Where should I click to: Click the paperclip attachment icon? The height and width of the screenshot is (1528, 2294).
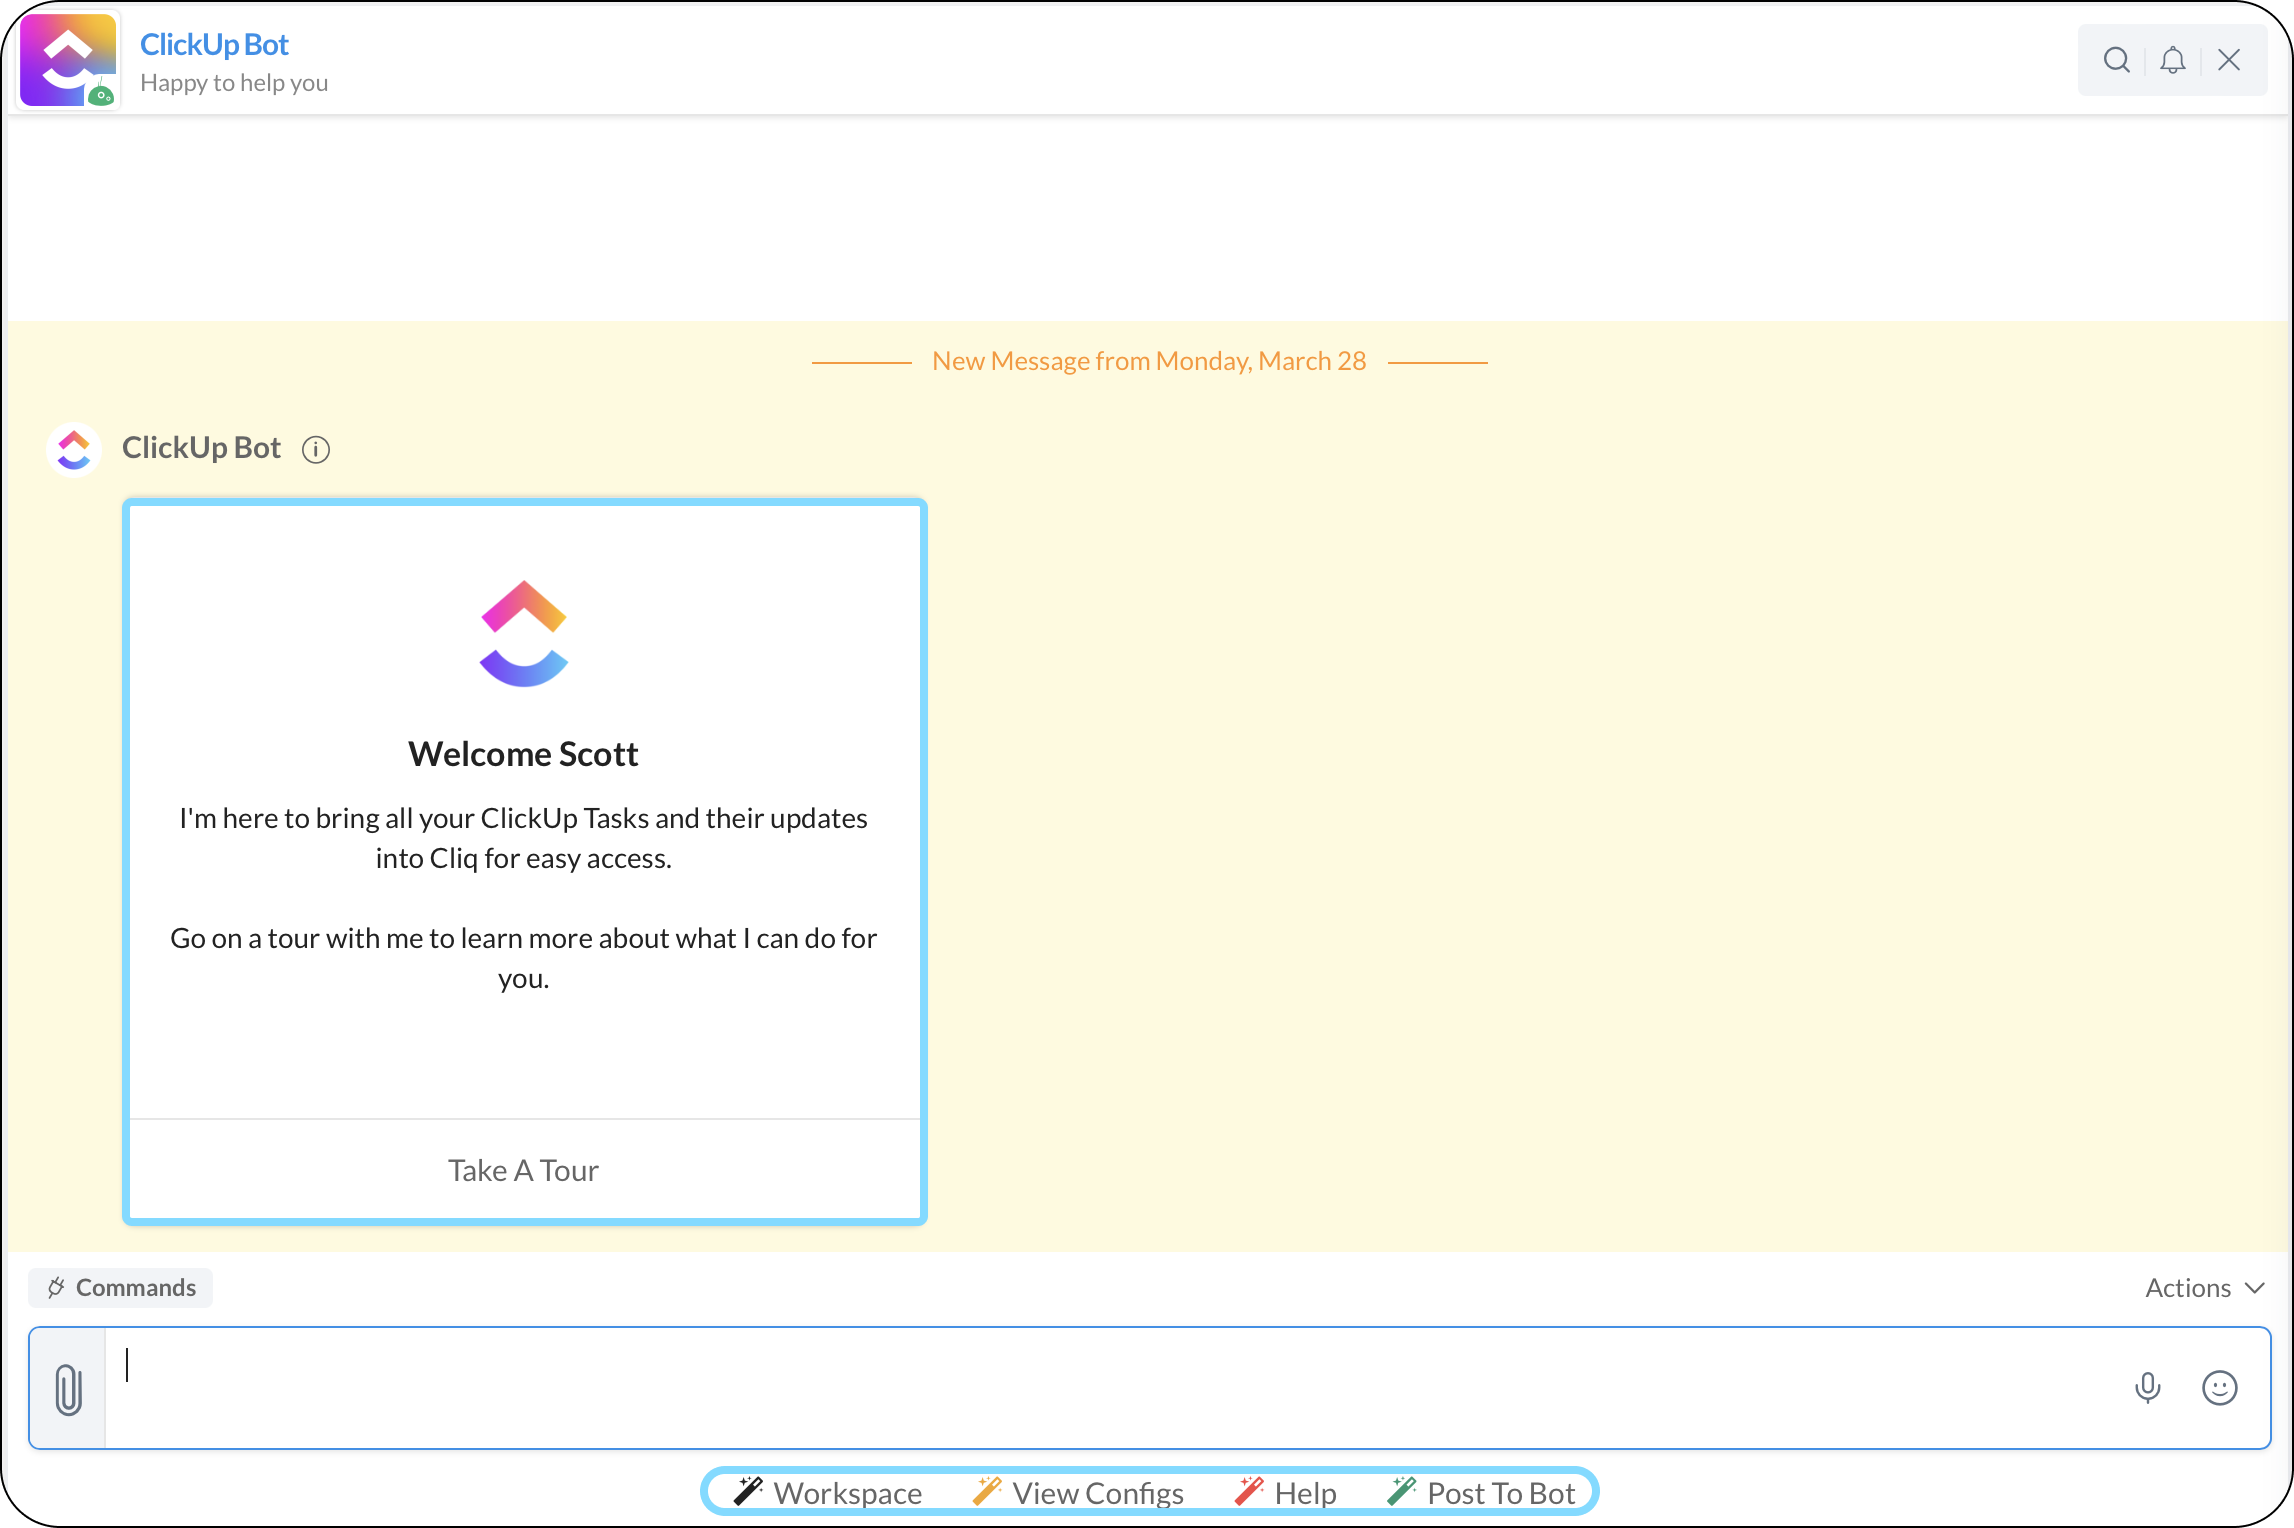(x=68, y=1389)
